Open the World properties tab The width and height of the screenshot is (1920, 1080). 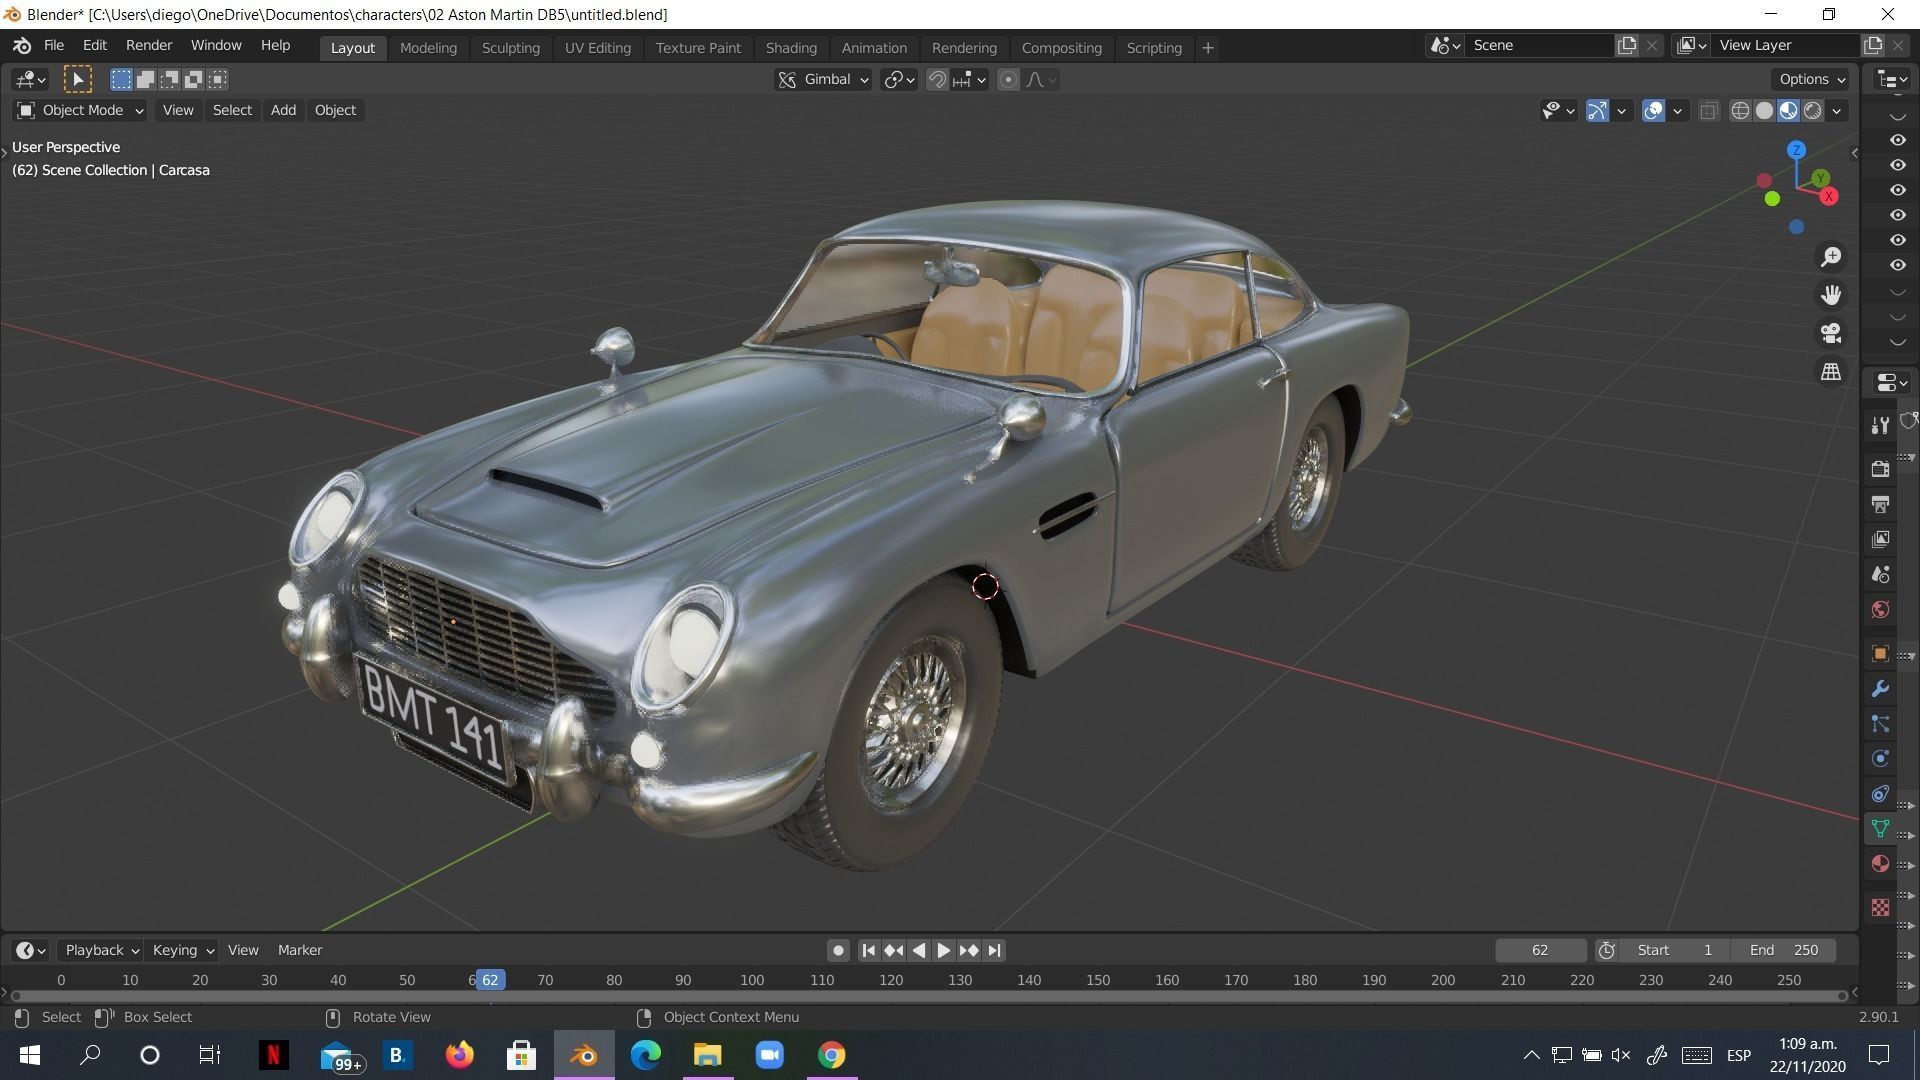1880,609
